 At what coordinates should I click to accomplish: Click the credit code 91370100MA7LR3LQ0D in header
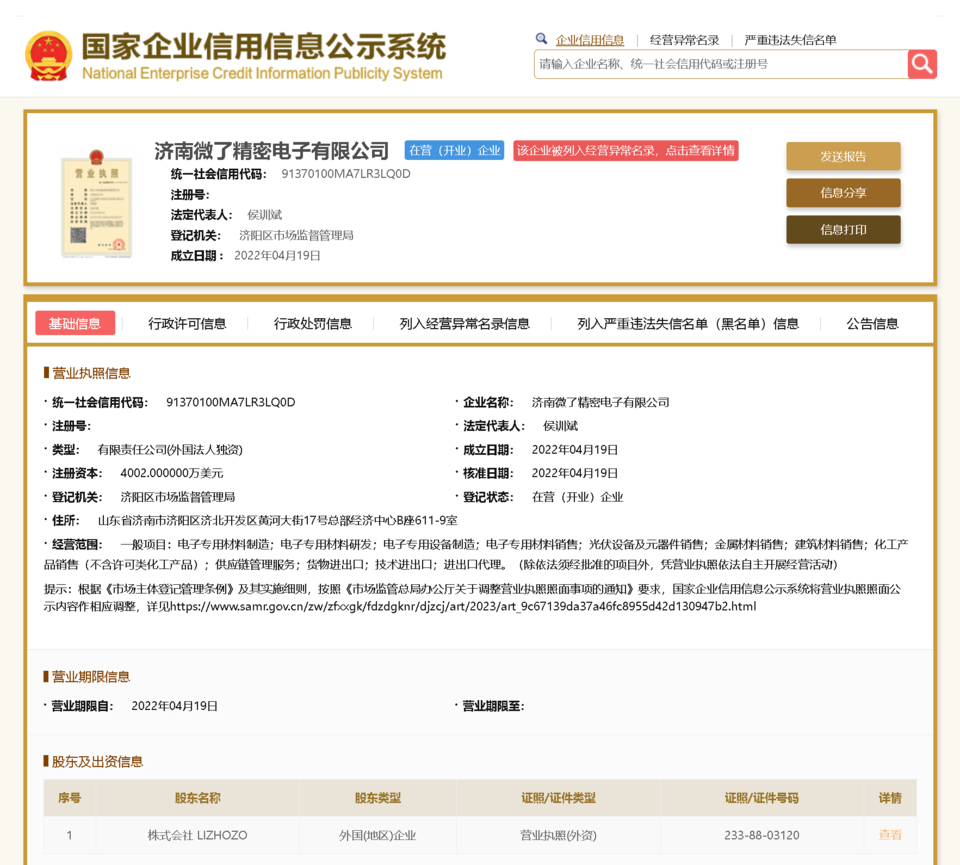(346, 174)
